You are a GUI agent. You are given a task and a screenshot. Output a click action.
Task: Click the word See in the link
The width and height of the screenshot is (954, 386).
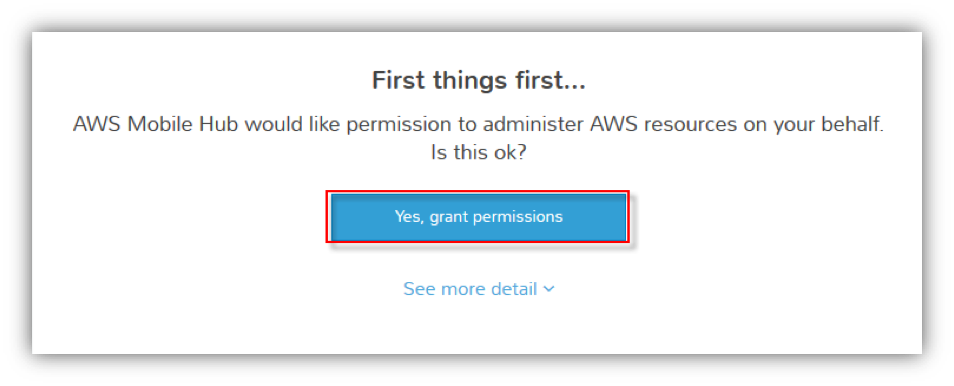click(418, 289)
